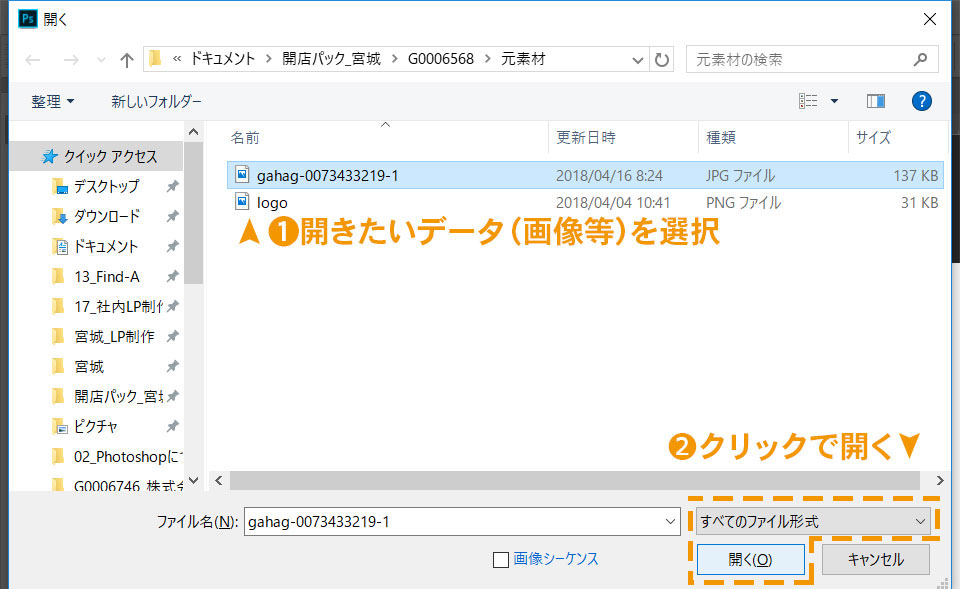Image resolution: width=960 pixels, height=589 pixels.
Task: Expand breadcrumb chevron after ドキュメント
Action: (269, 59)
